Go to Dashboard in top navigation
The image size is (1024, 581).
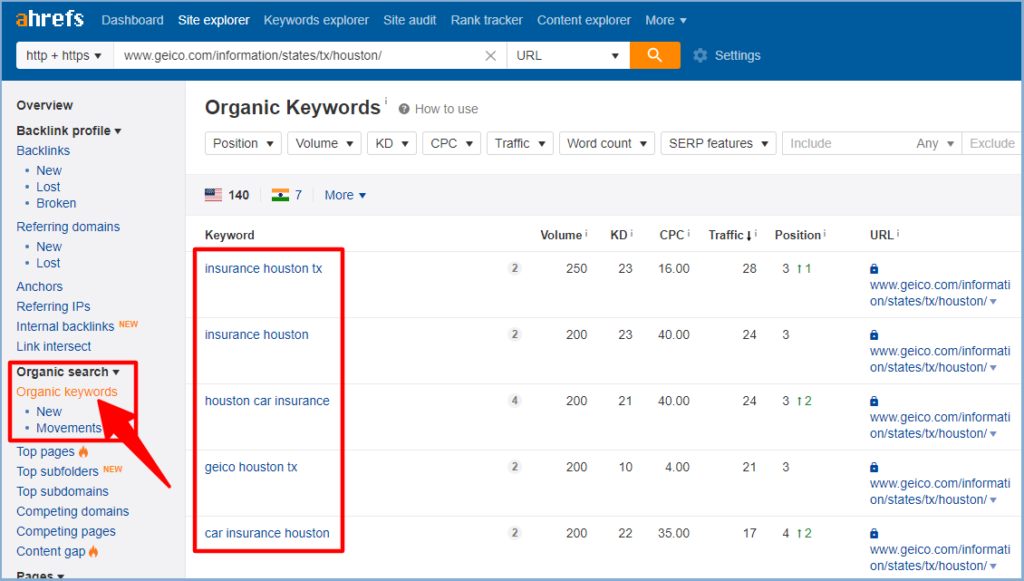point(133,20)
